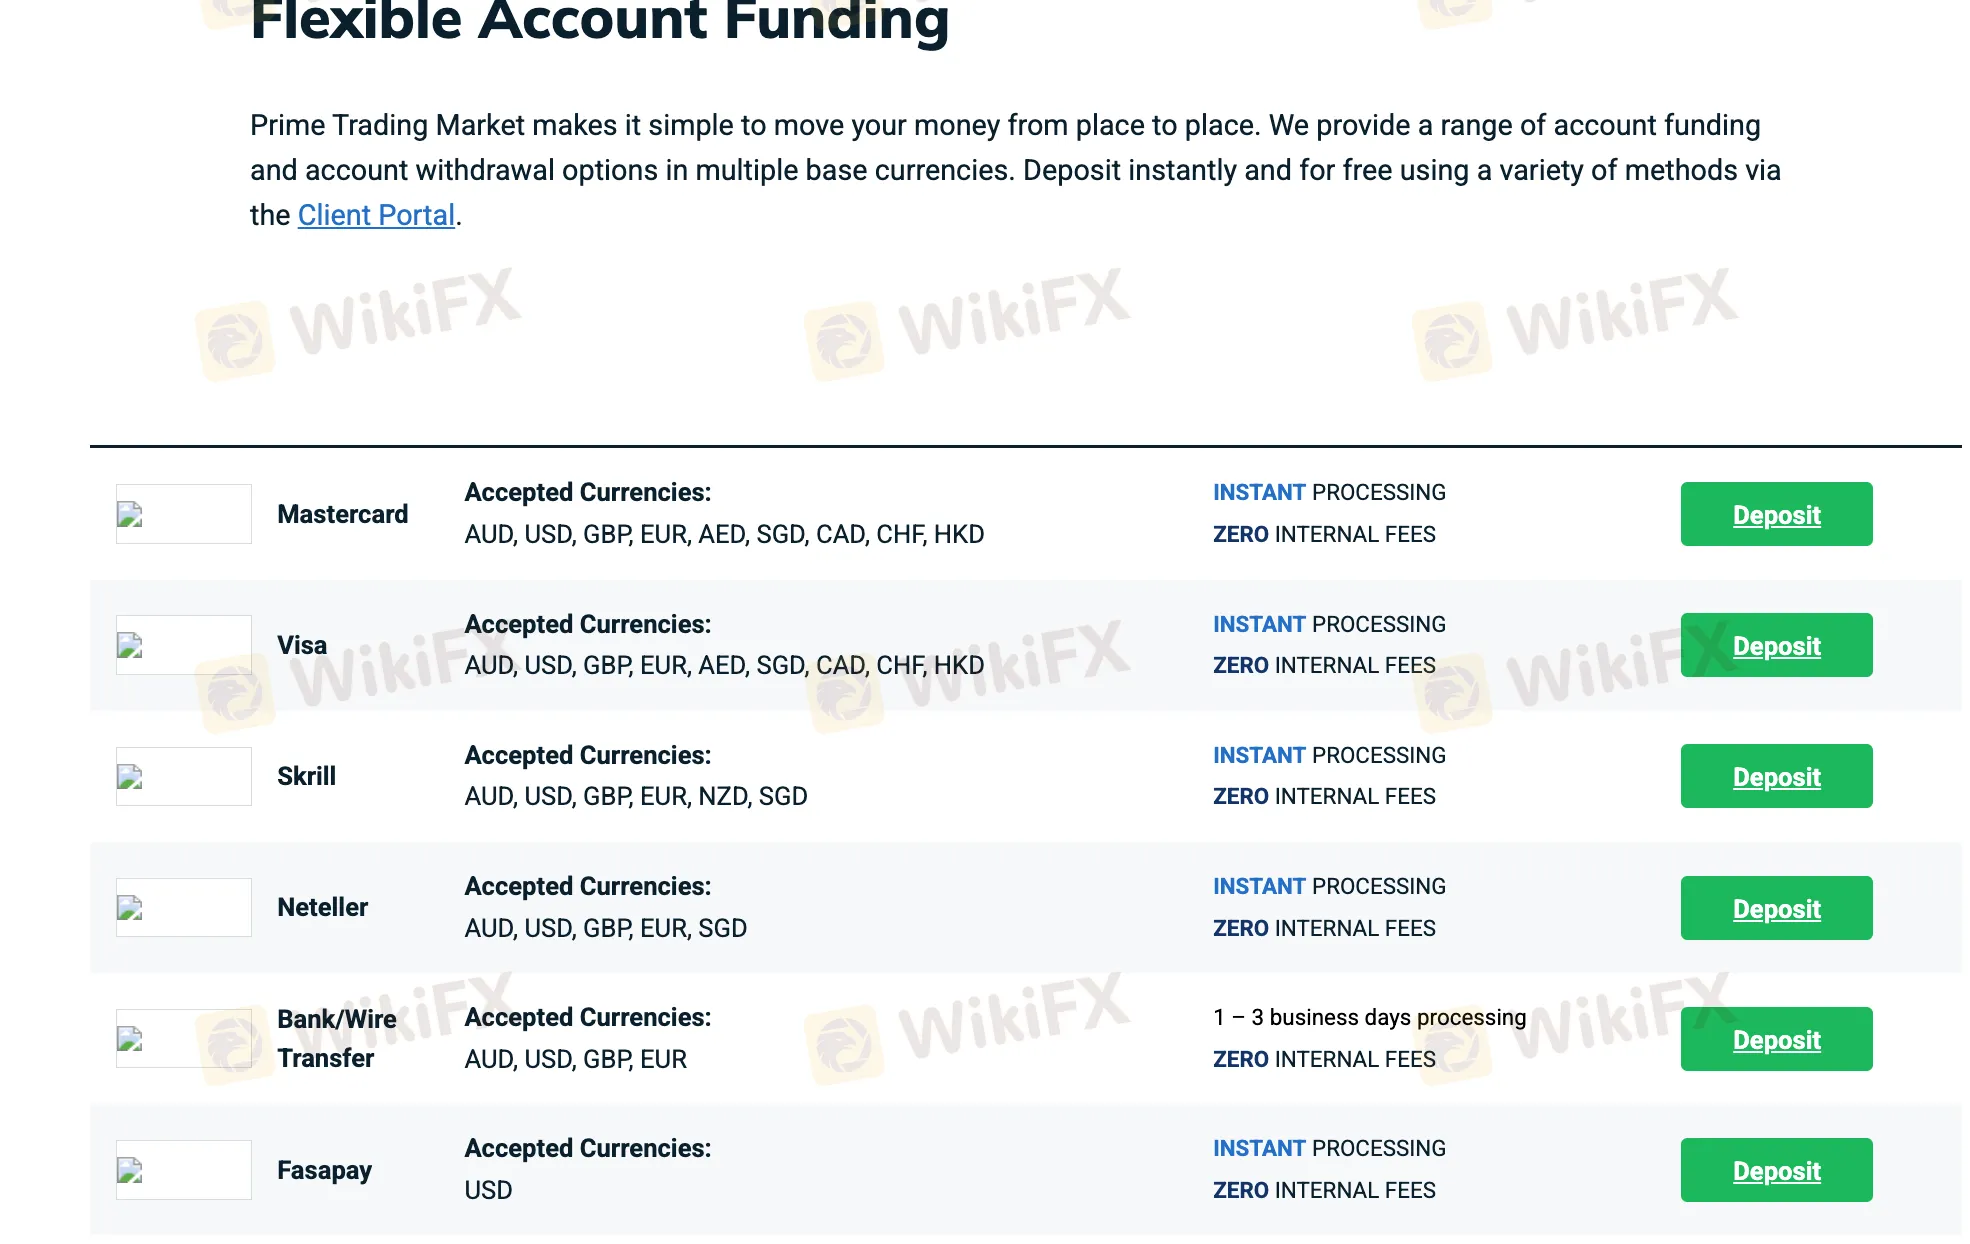
Task: Click the Neteller method label
Action: point(322,907)
